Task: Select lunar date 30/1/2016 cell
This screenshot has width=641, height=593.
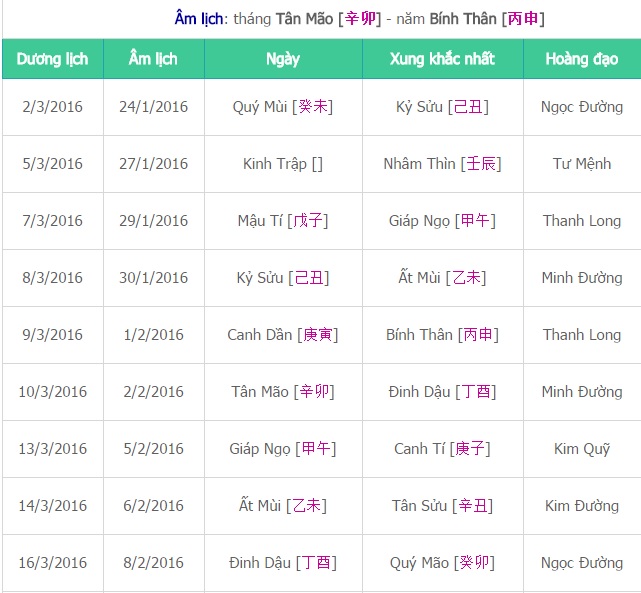Action: coord(153,278)
